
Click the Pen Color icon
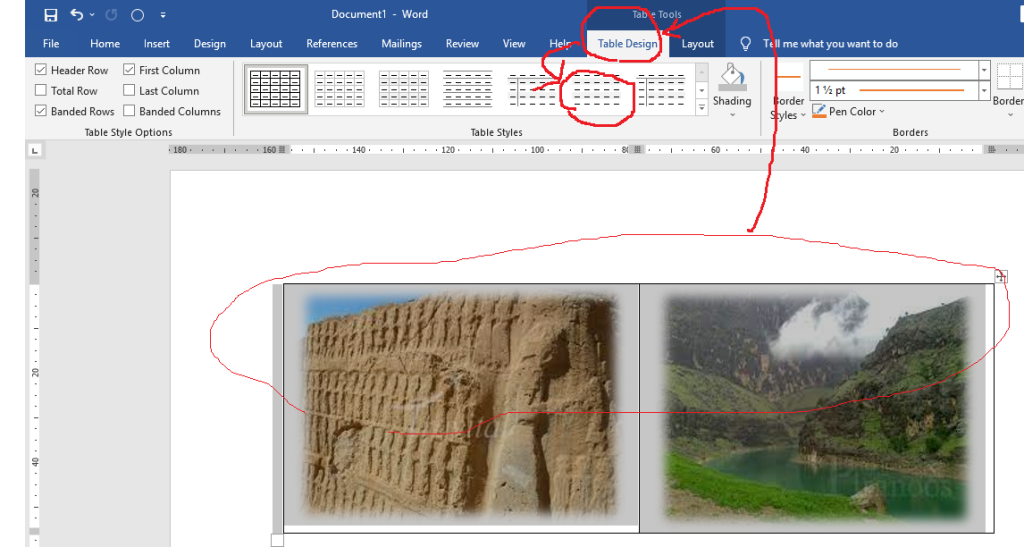tap(819, 111)
